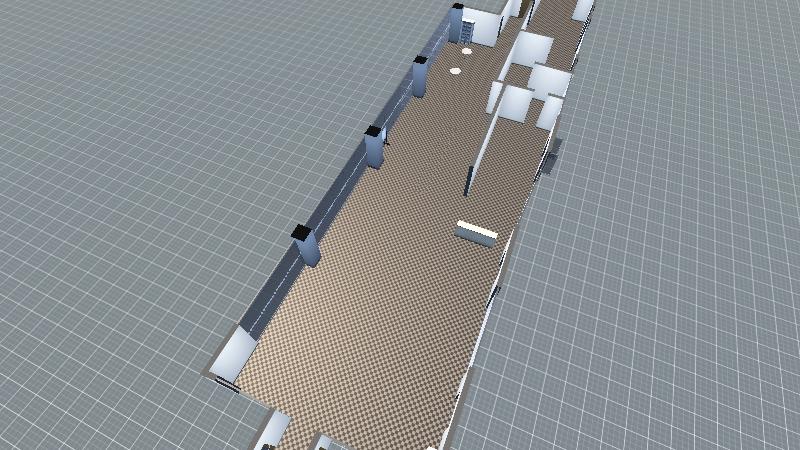
Task: Select the larger white circular spot on the floor
Action: pyautogui.click(x=456, y=71)
